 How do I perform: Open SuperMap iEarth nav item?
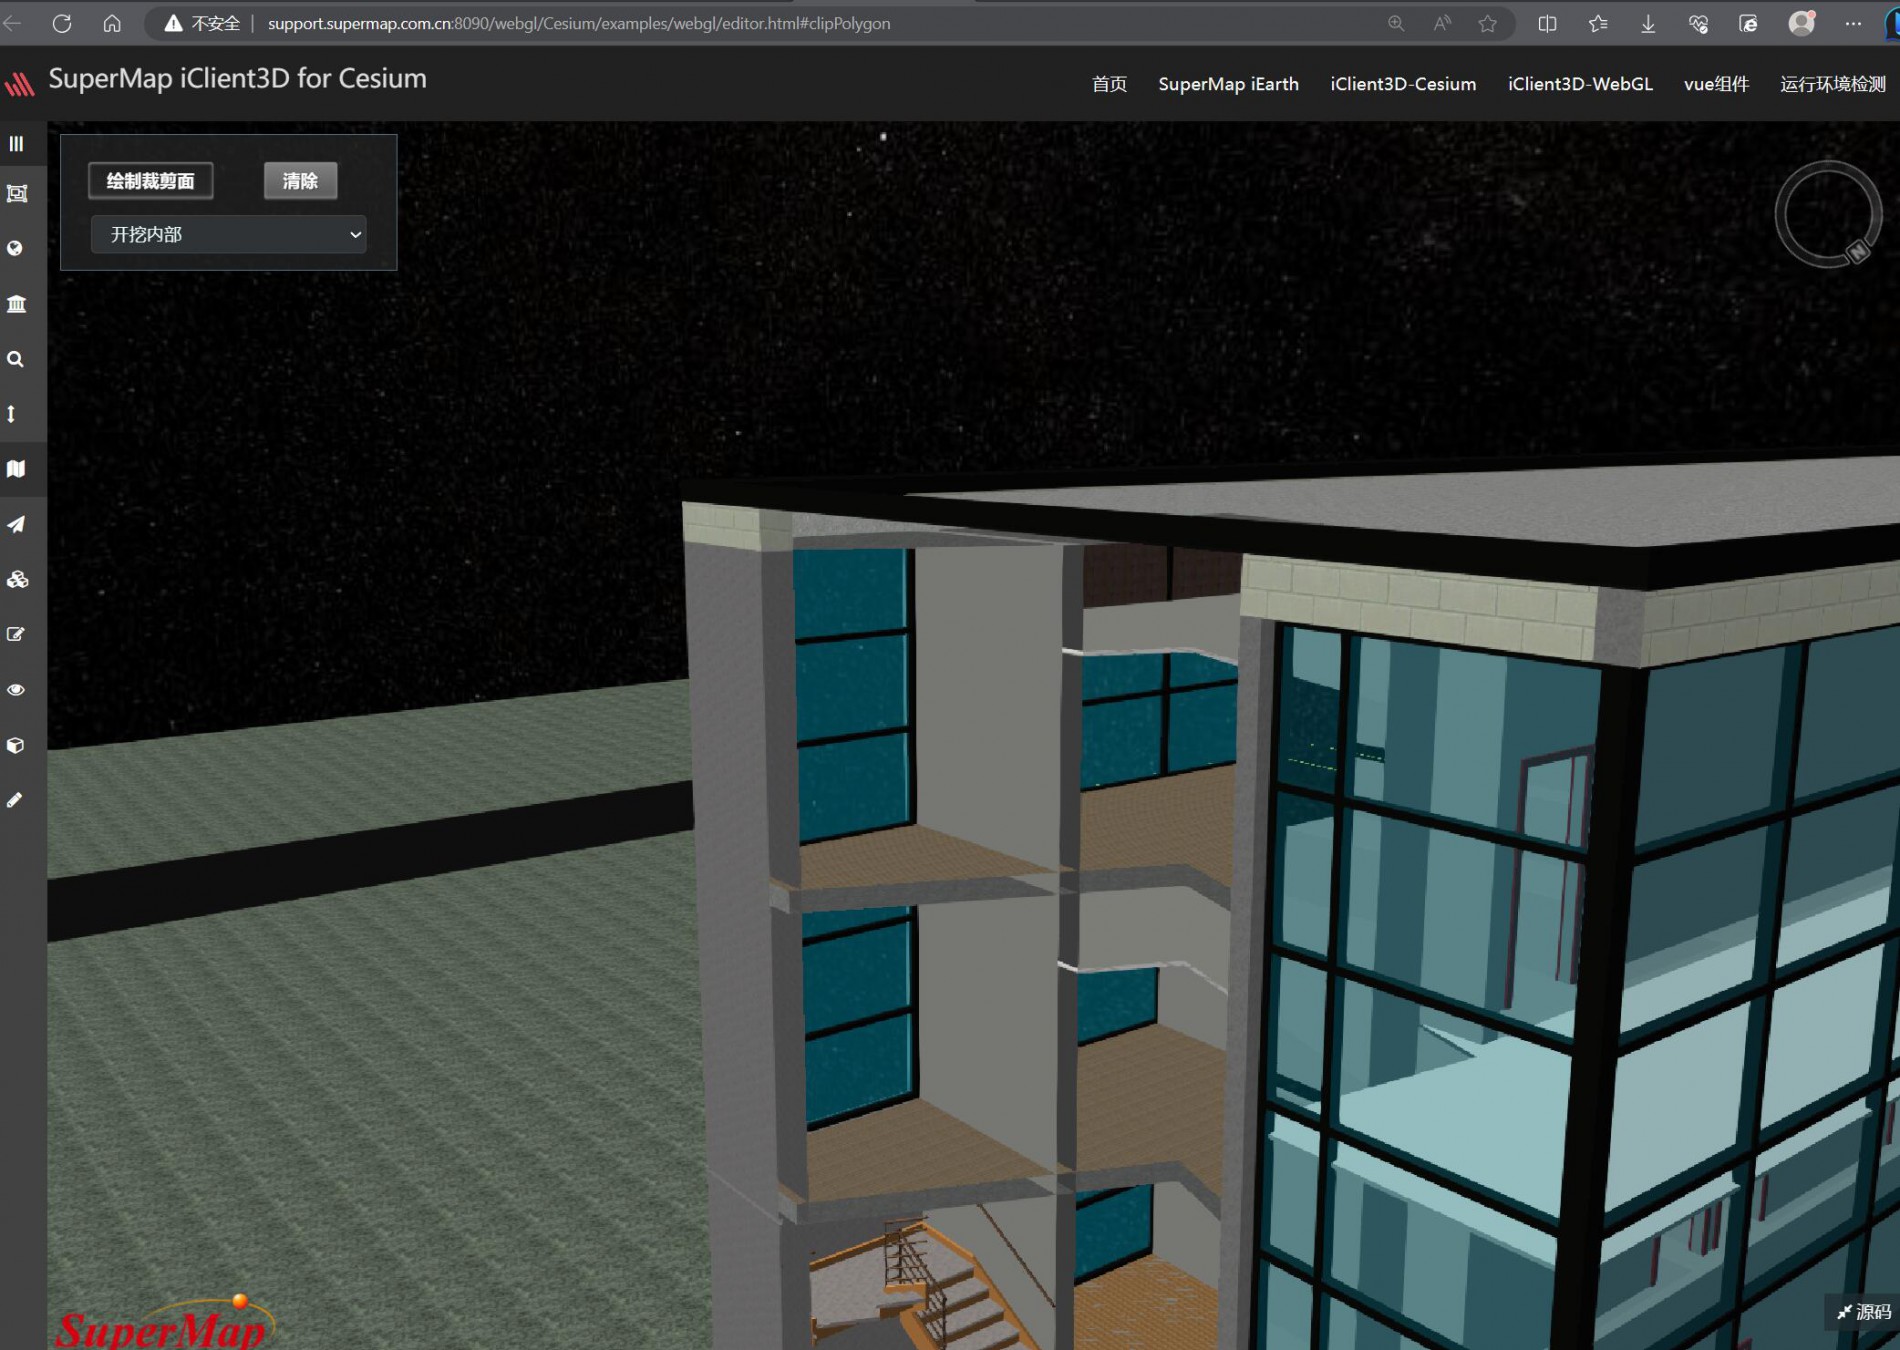click(x=1228, y=84)
